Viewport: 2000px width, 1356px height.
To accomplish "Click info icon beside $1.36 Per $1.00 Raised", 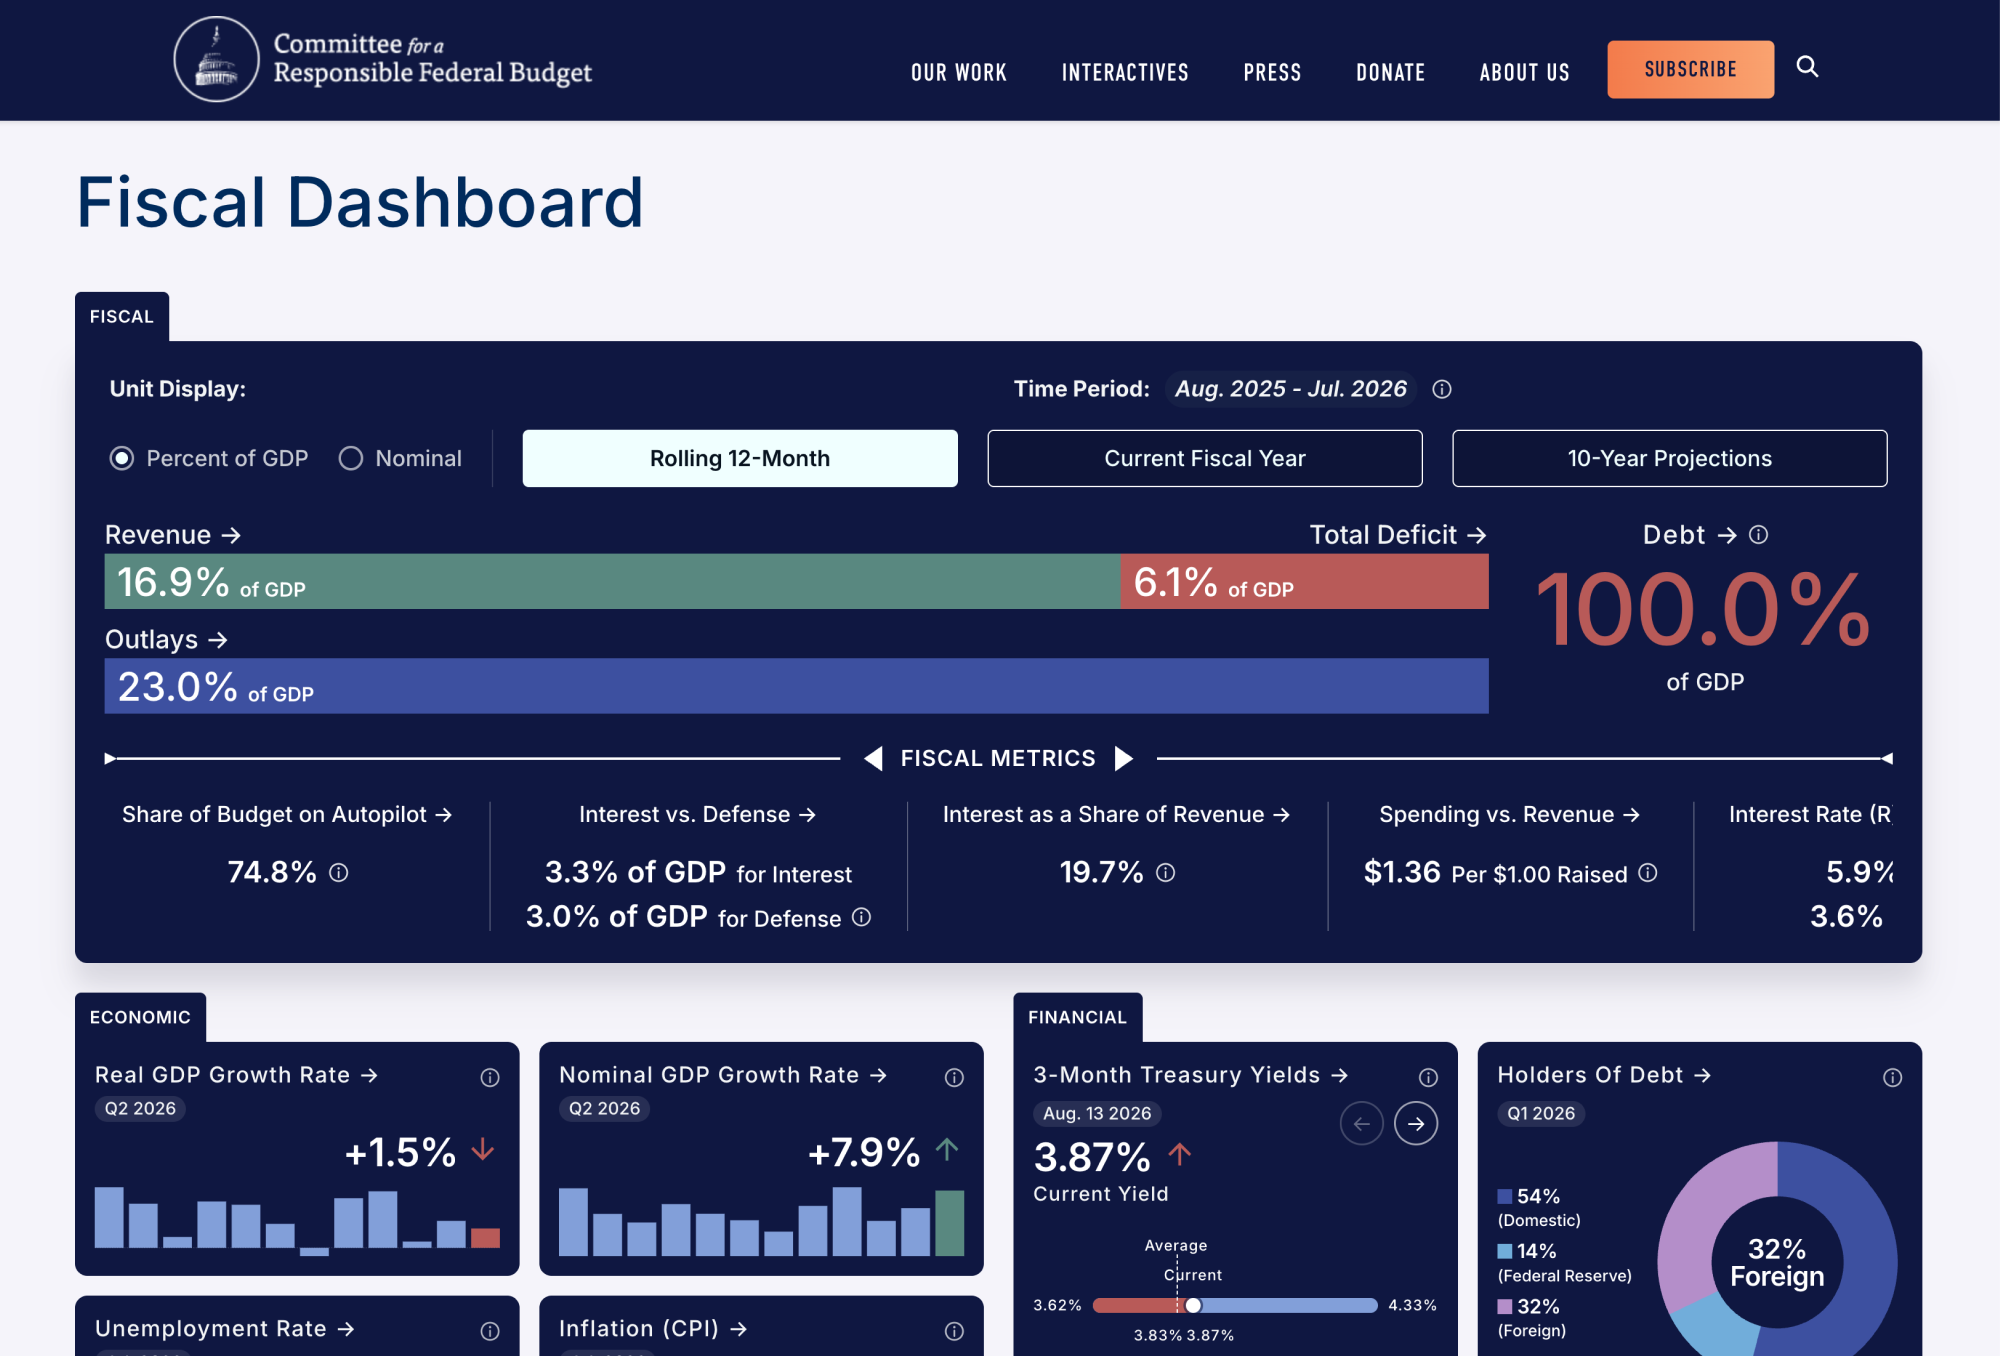I will (1648, 873).
